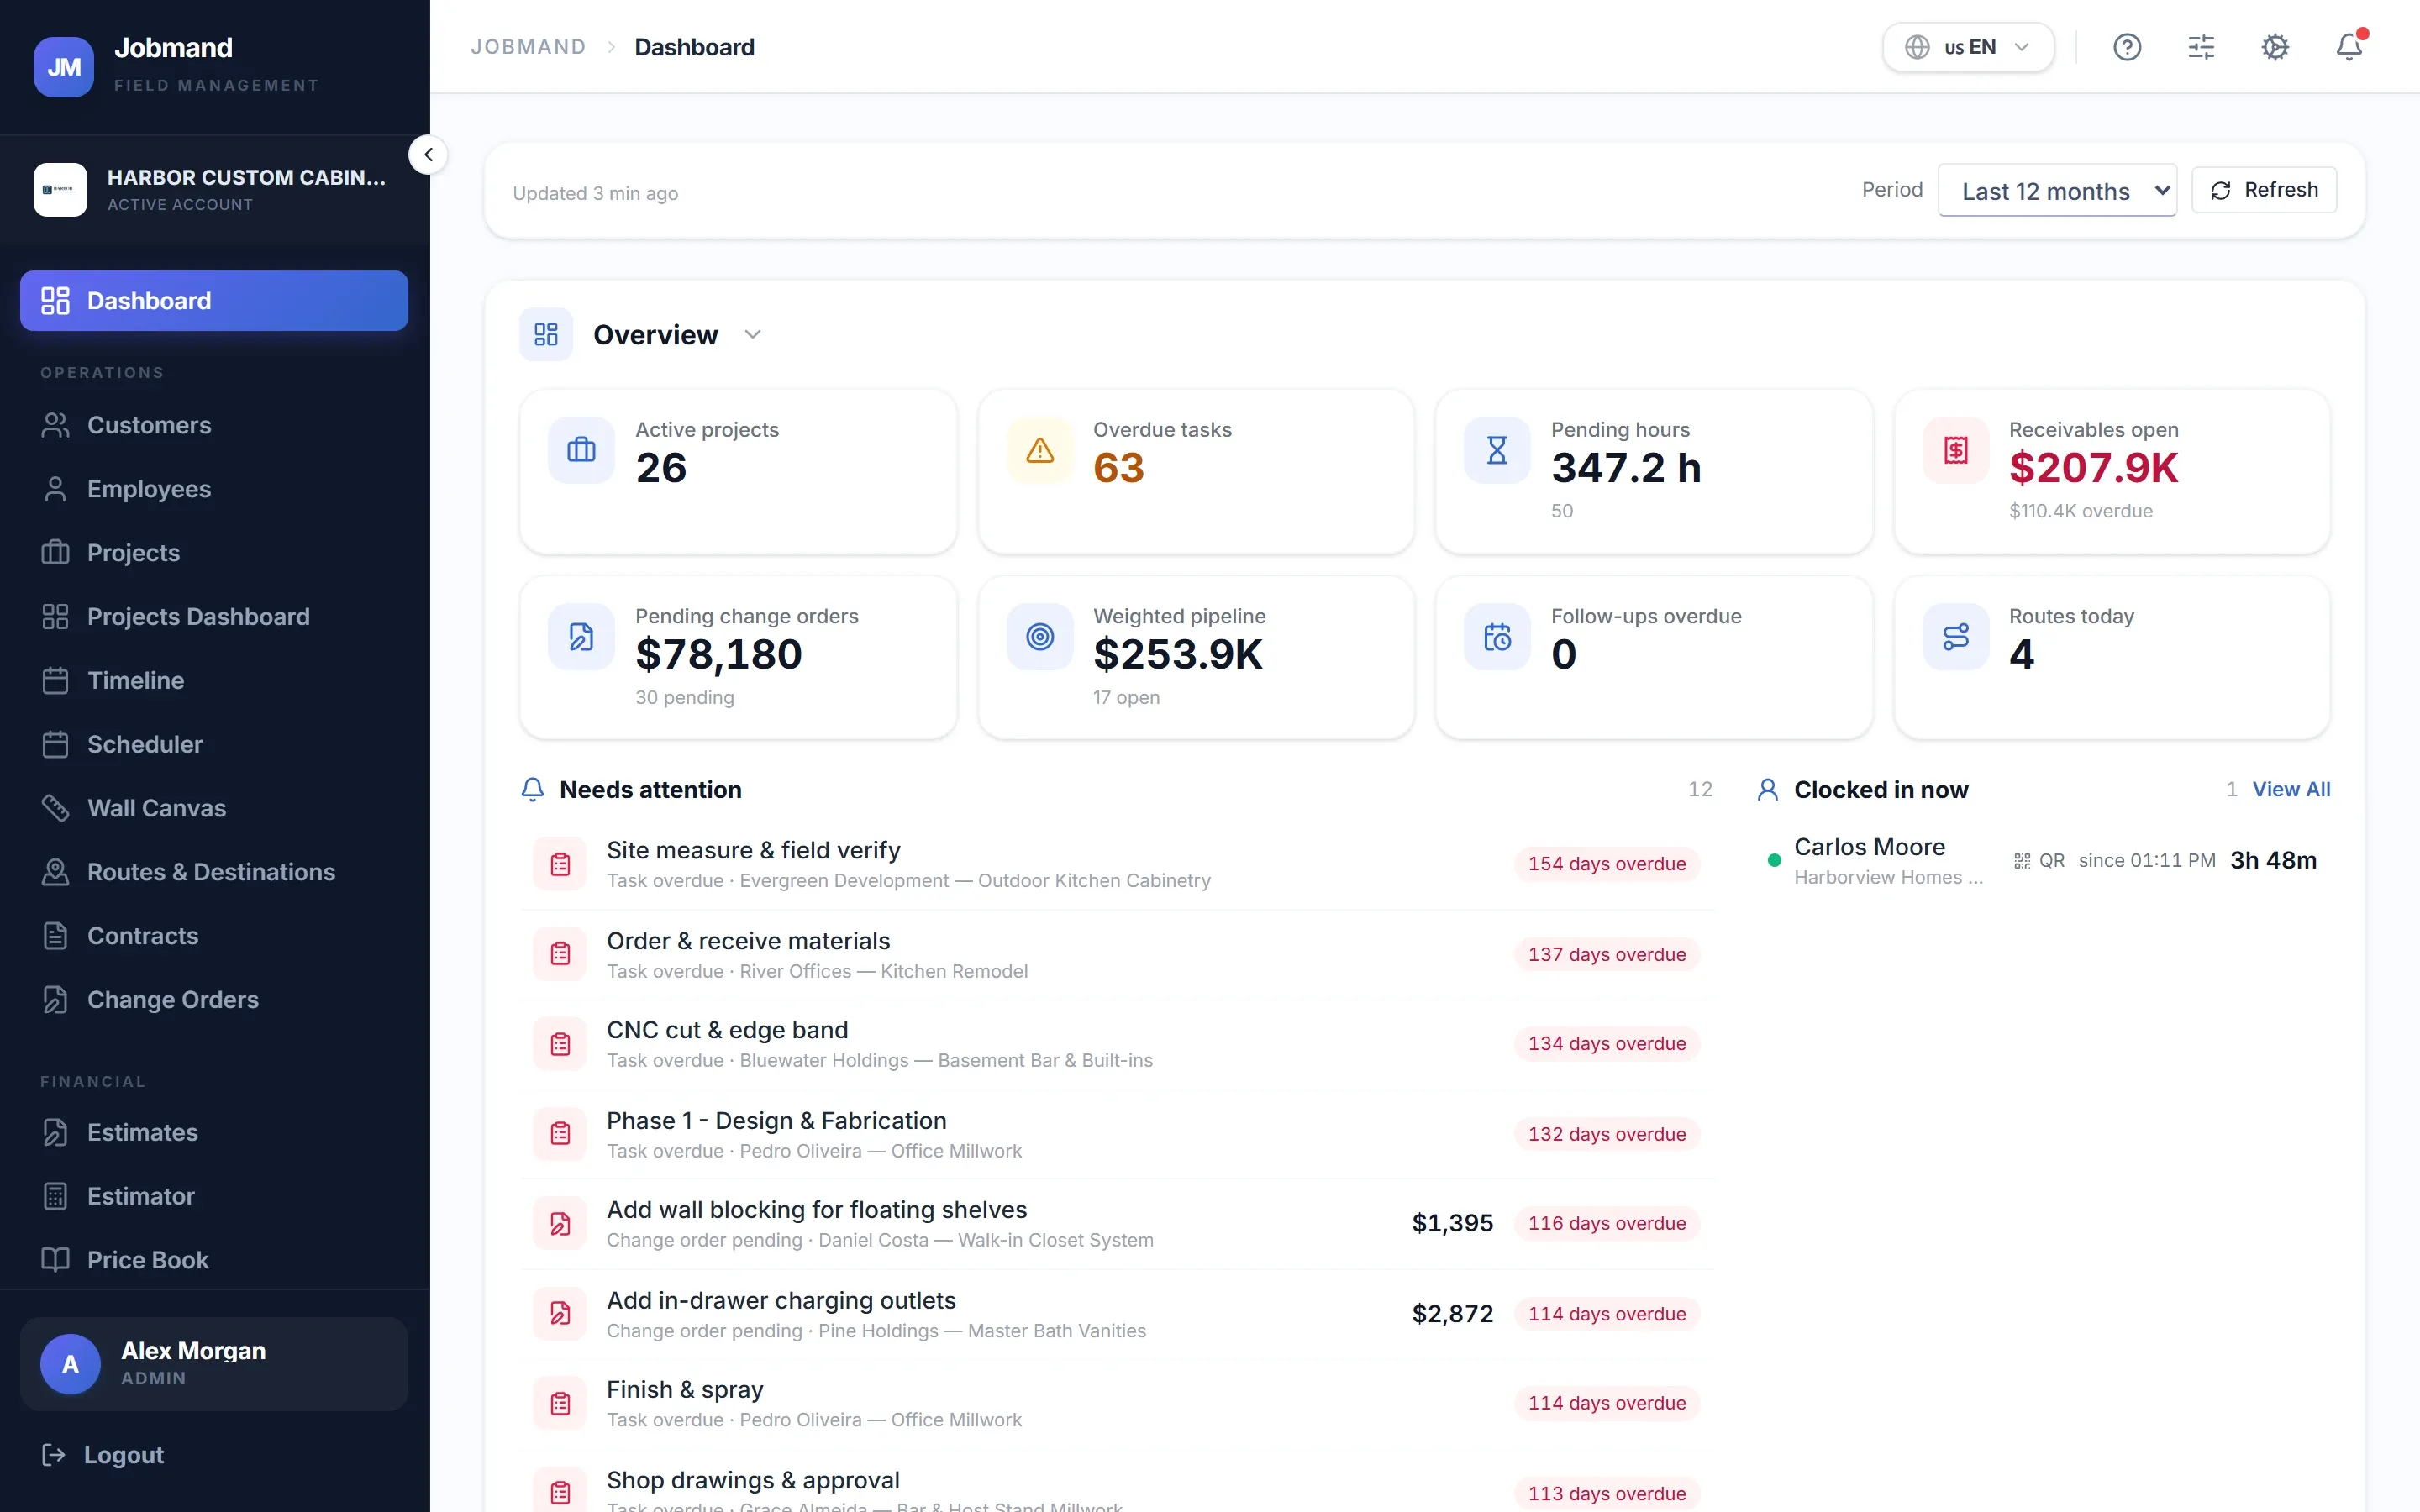Click the Refresh button
Screen dimensions: 2420x1512
(2264, 190)
